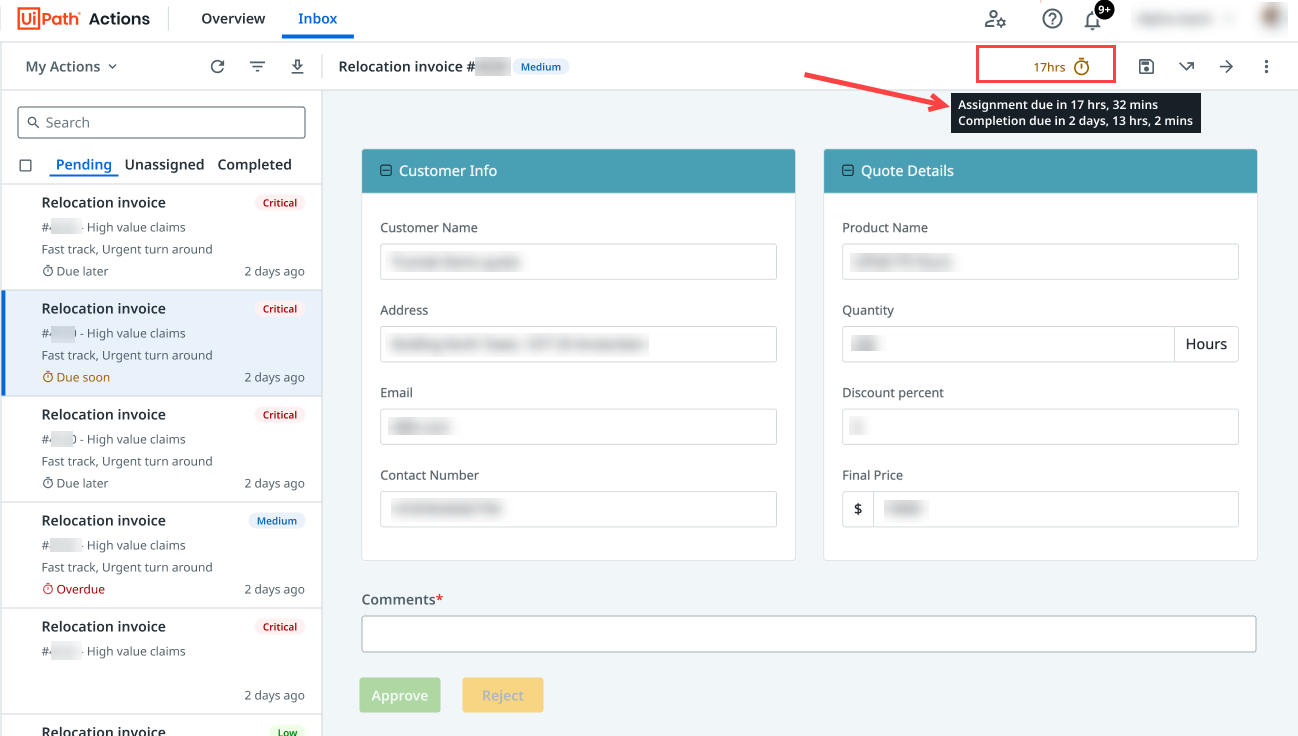Screen dimensions: 1298x736
Task: Click the download/export actions icon
Action: tap(297, 67)
